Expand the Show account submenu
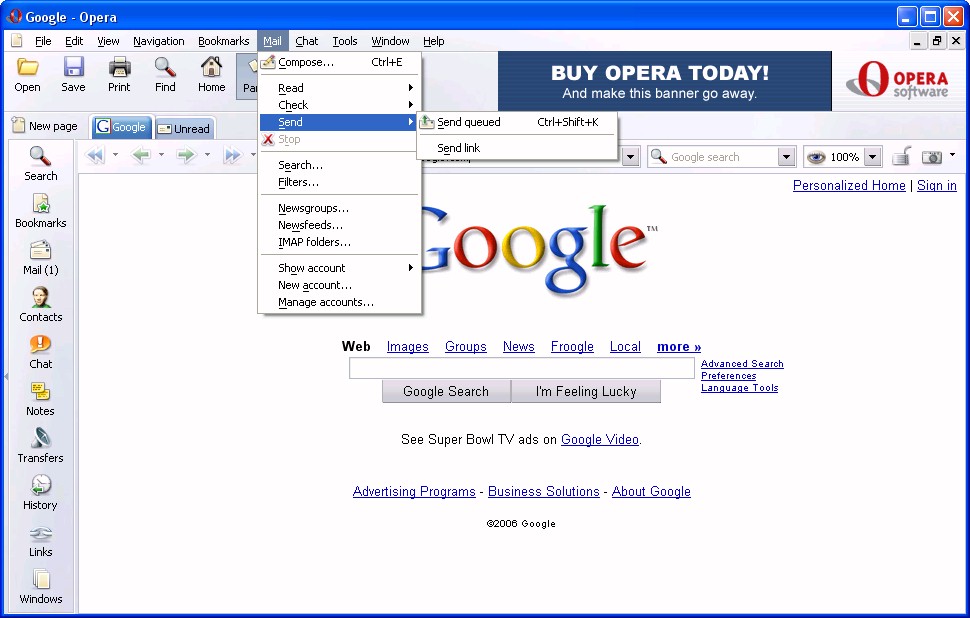 [x=340, y=268]
